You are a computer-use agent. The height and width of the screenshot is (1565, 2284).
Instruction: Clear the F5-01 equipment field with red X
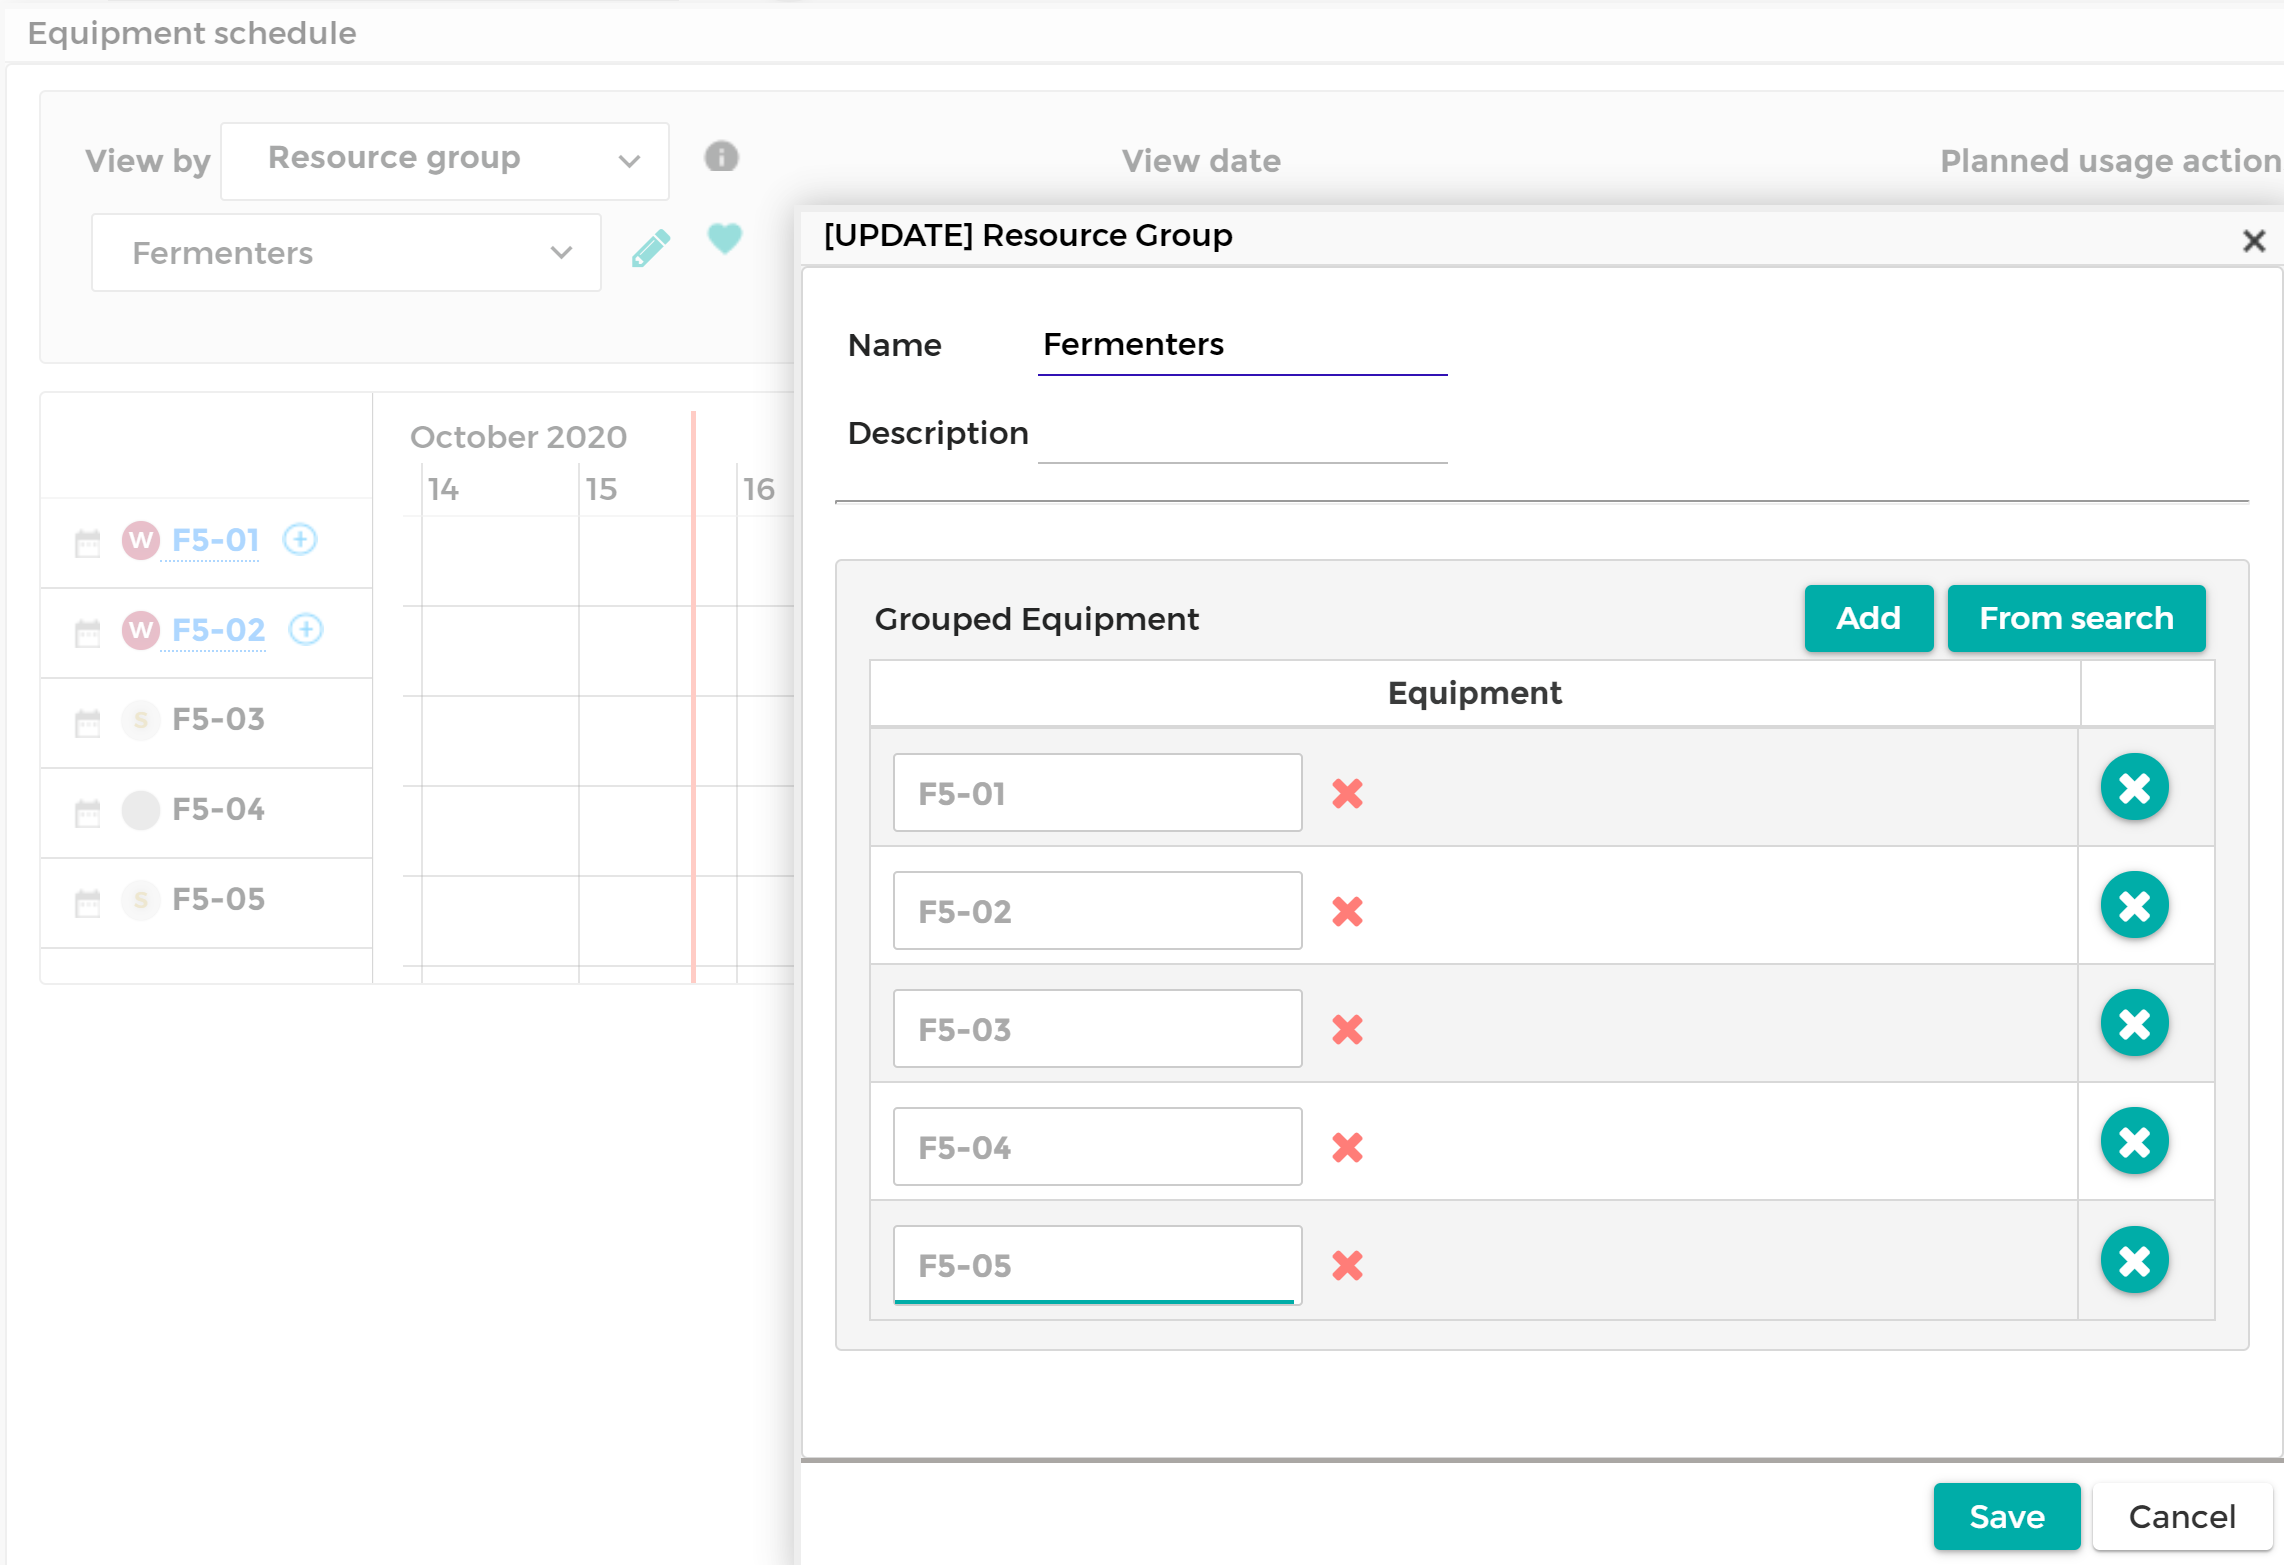click(x=1347, y=793)
